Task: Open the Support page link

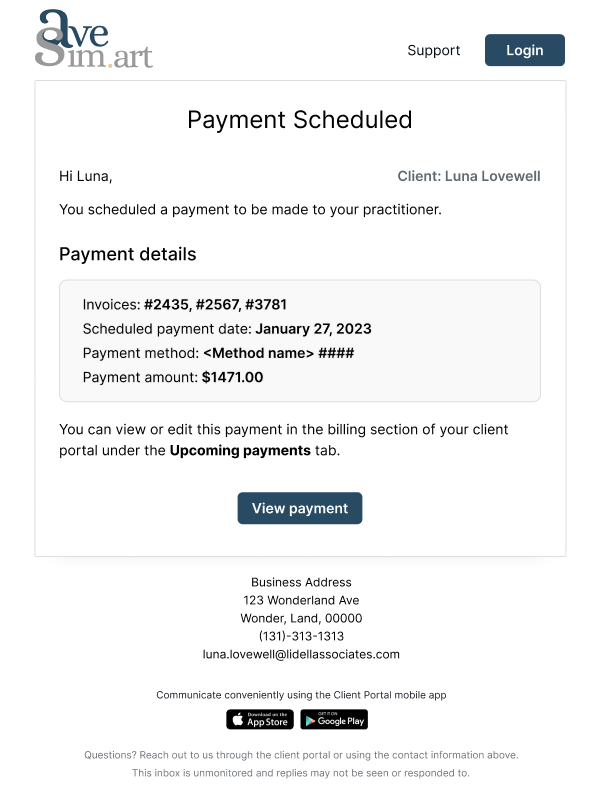Action: point(433,50)
